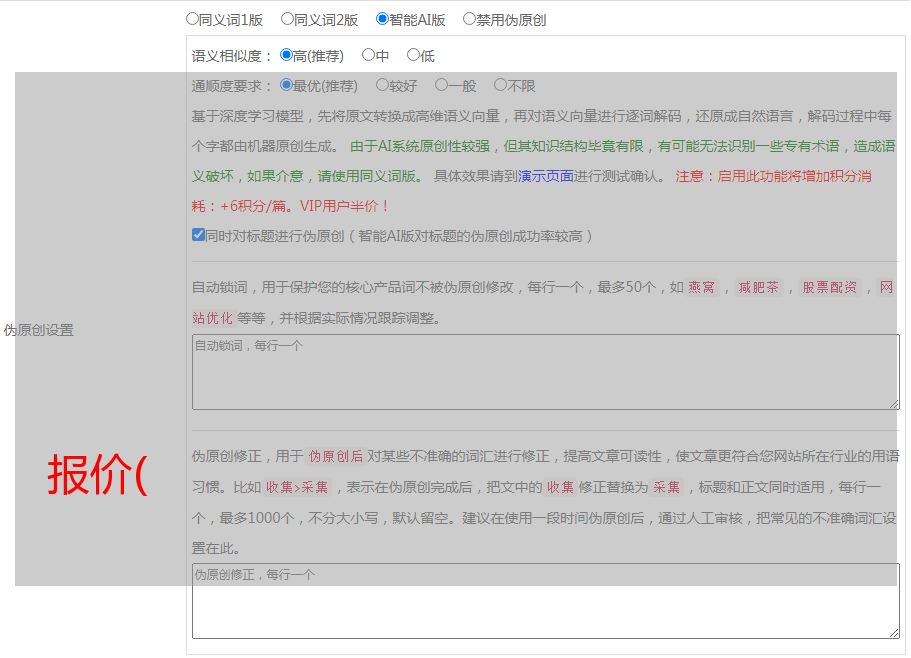This screenshot has width=911, height=658.
Task: Click into the 自动锁词 text area
Action: (545, 372)
